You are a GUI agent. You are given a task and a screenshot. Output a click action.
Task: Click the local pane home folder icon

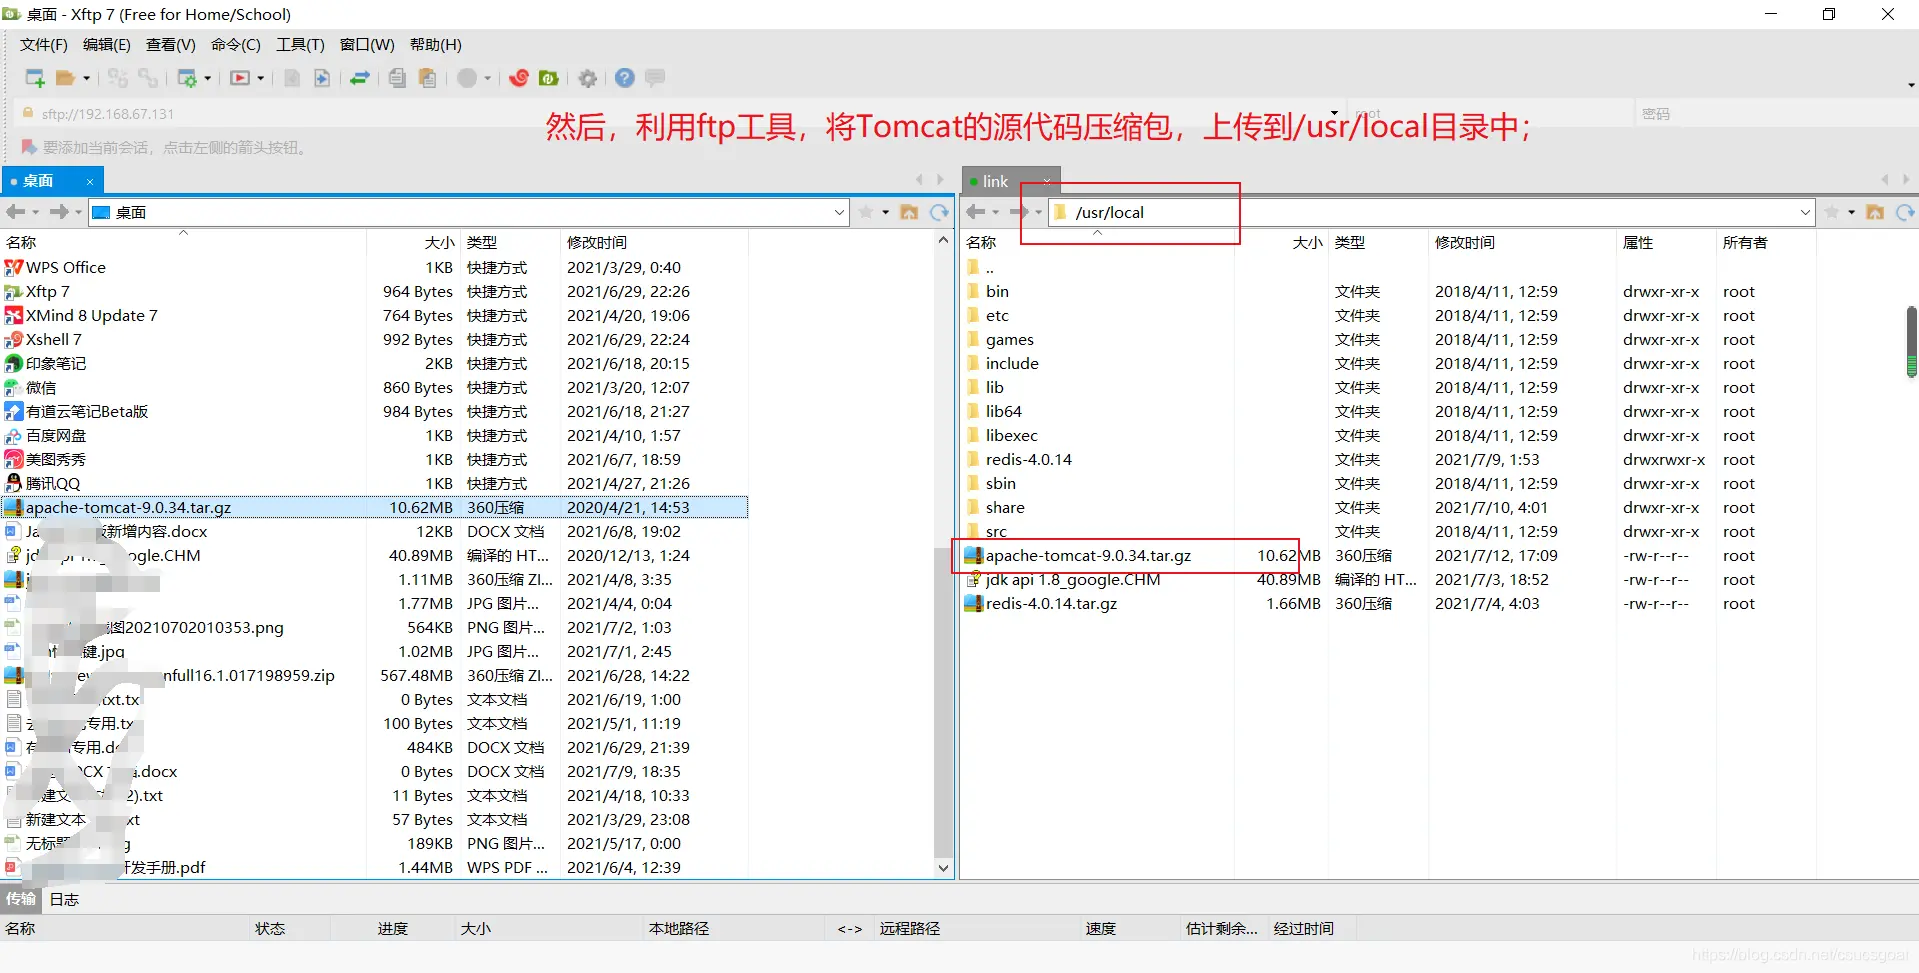pyautogui.click(x=909, y=212)
